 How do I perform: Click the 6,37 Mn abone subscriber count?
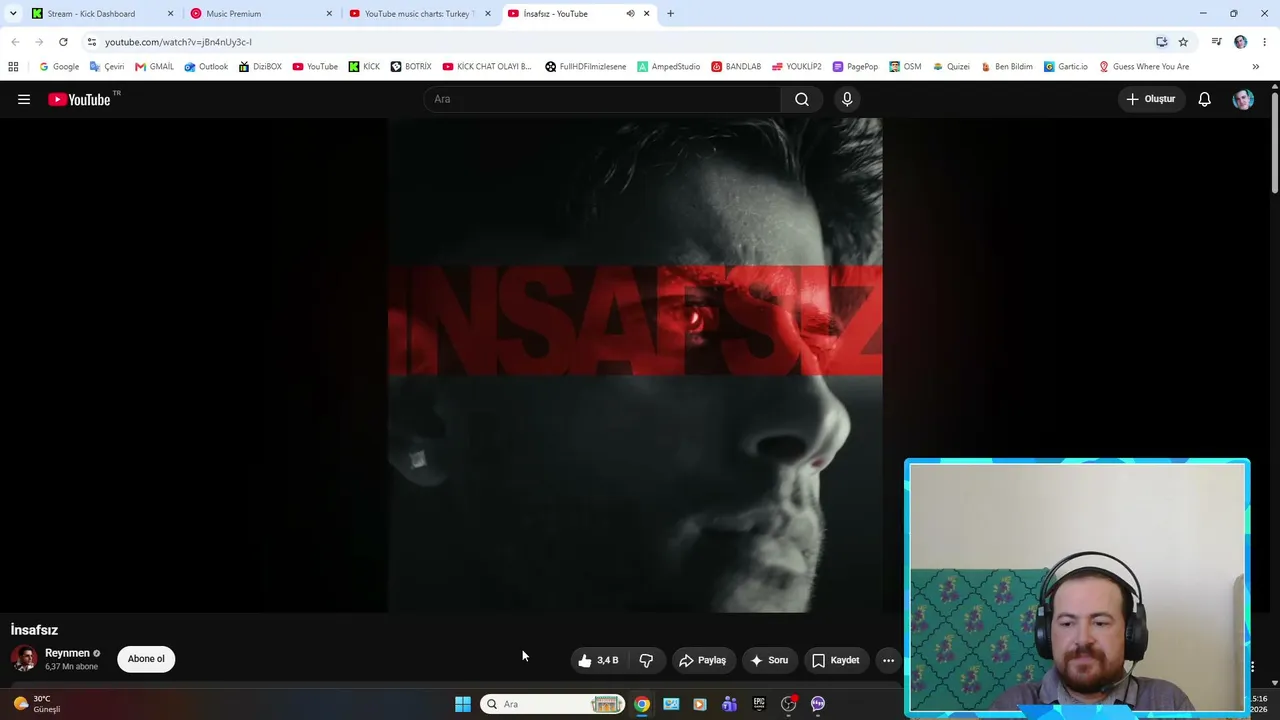[x=72, y=667]
